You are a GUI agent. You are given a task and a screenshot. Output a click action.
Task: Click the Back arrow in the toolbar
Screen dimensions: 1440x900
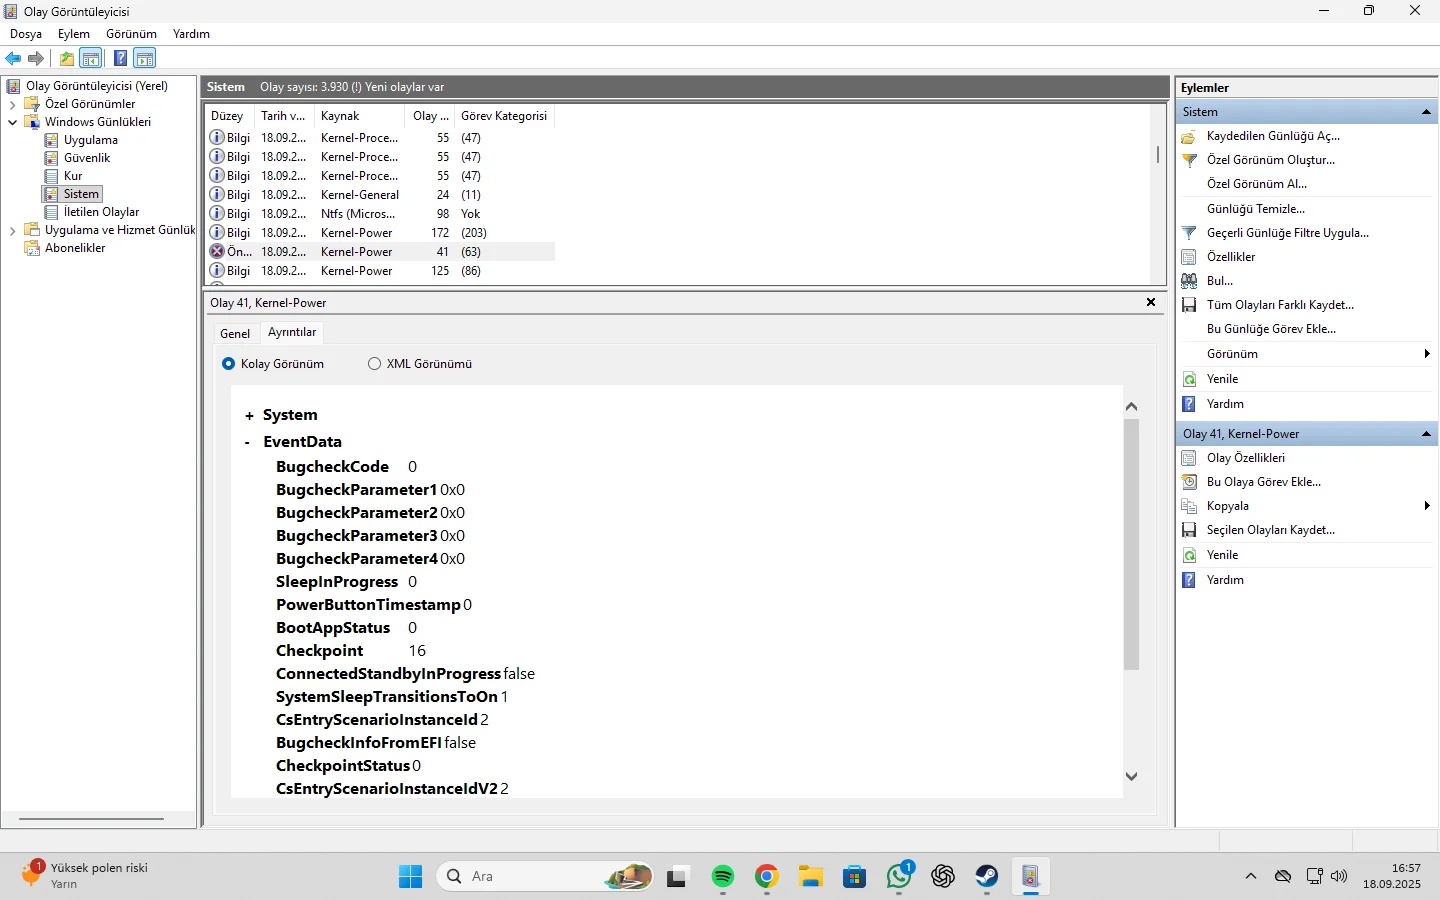pos(13,58)
